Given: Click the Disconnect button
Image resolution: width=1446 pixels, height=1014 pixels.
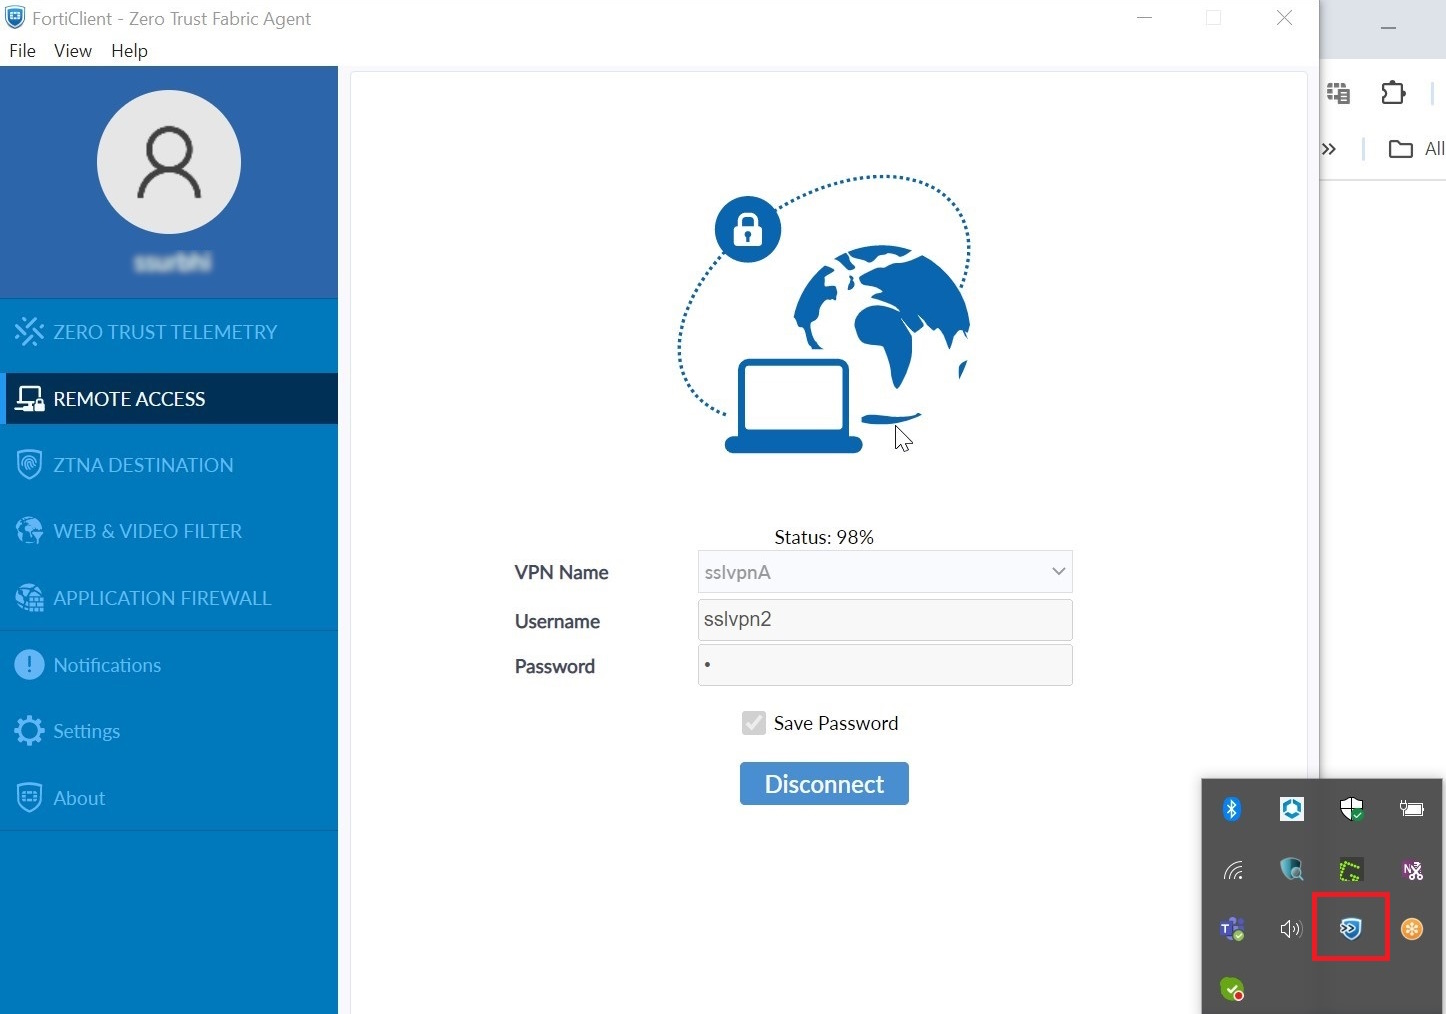Looking at the screenshot, I should tap(824, 783).
